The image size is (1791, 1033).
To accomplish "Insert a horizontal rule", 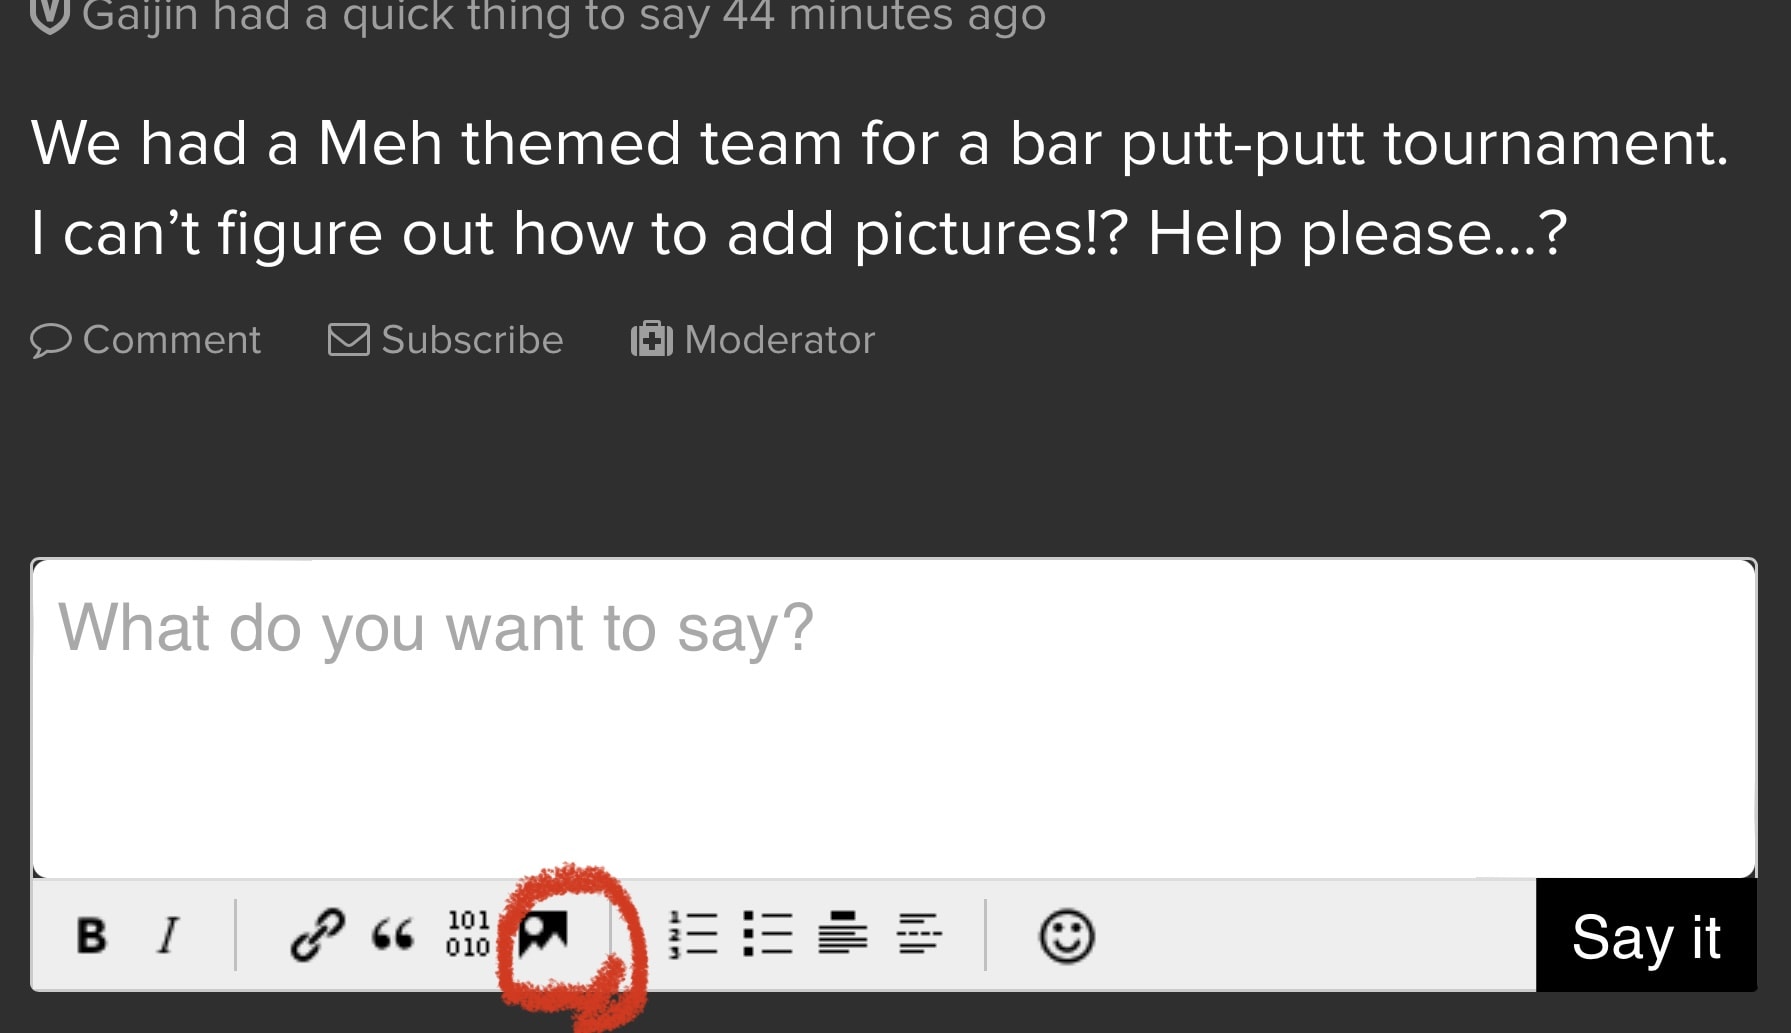I will click(919, 934).
